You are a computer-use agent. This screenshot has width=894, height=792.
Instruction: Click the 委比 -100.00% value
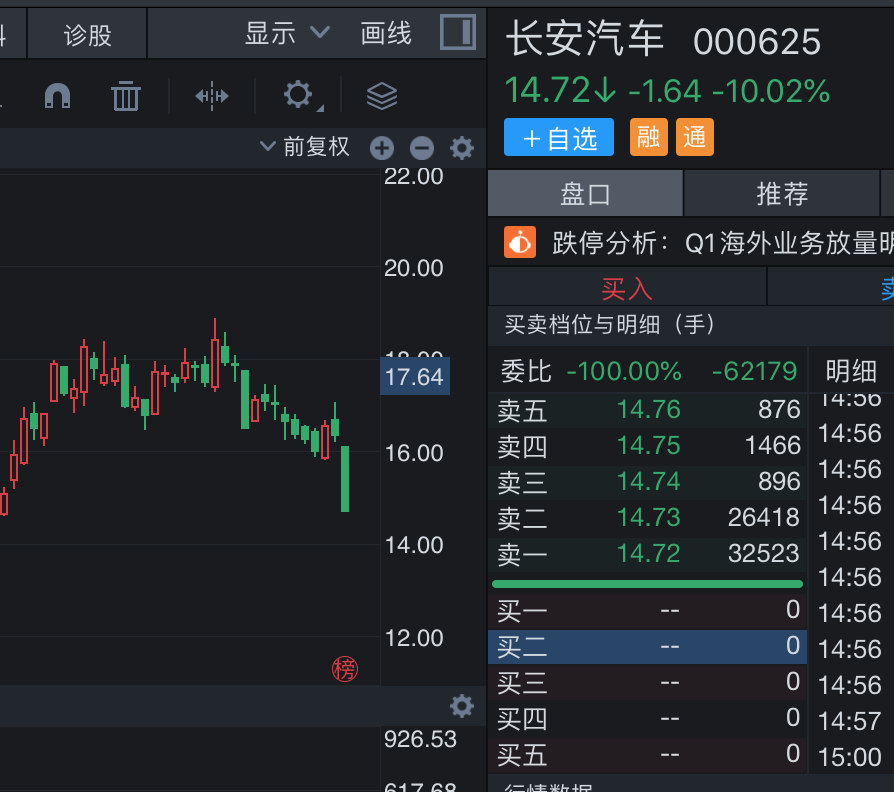point(624,371)
